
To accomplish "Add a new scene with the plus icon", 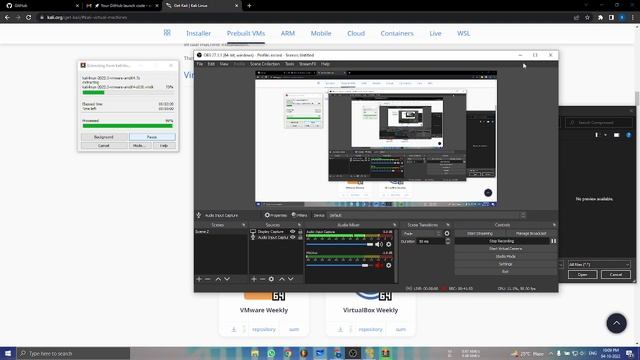I will coord(199,279).
